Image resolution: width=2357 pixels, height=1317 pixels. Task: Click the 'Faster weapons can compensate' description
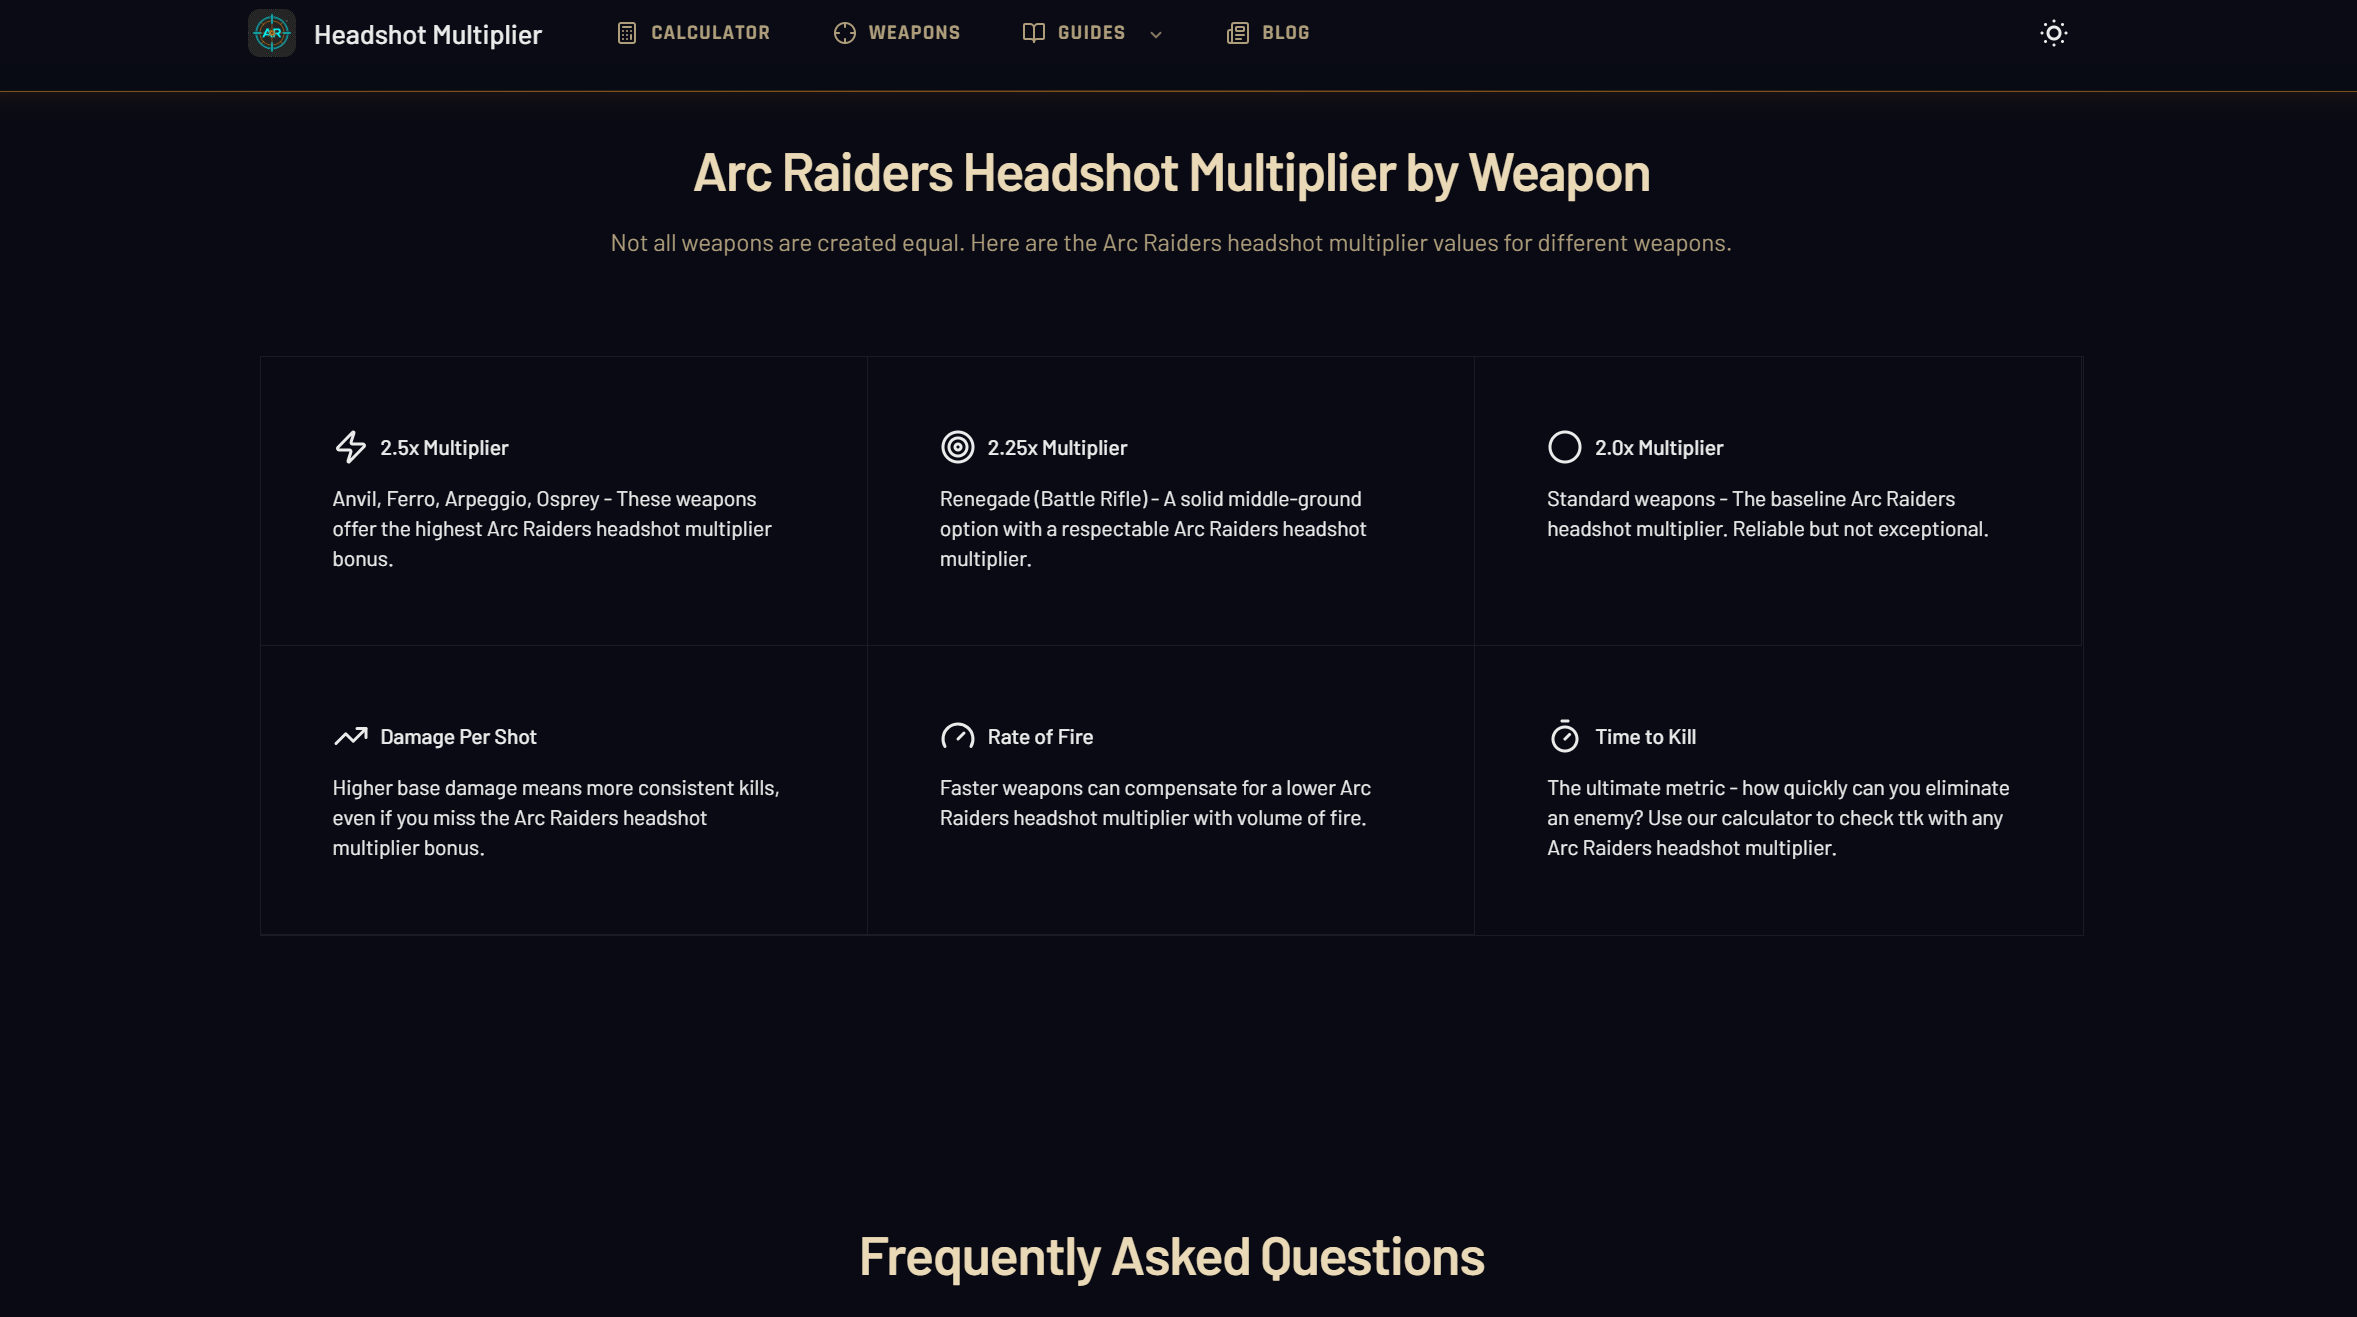(1155, 803)
